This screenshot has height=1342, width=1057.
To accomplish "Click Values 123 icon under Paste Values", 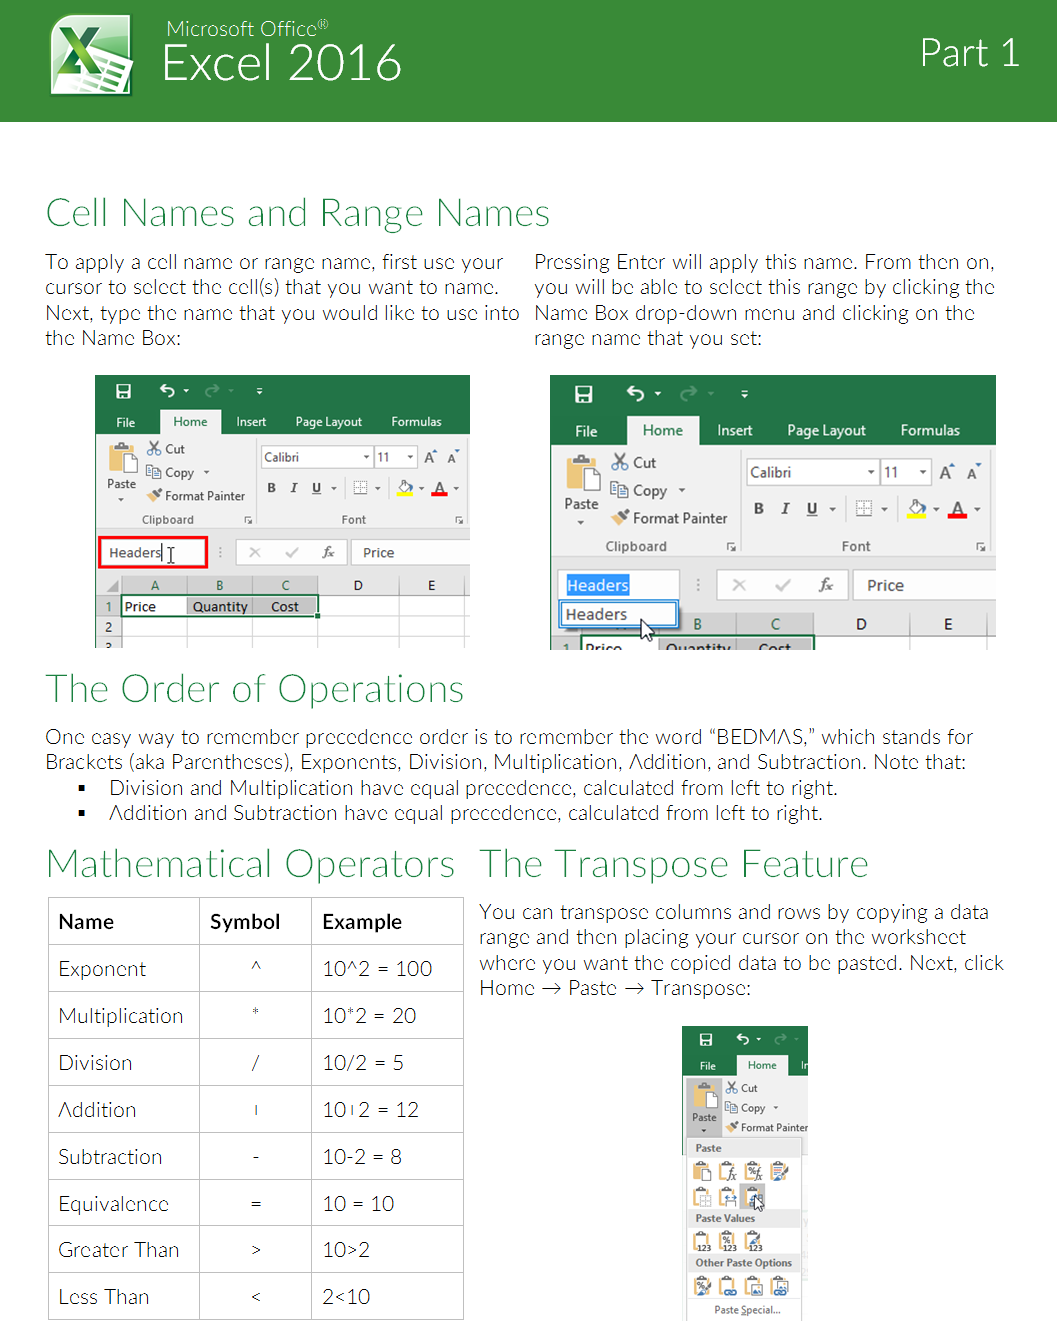I will (703, 1241).
